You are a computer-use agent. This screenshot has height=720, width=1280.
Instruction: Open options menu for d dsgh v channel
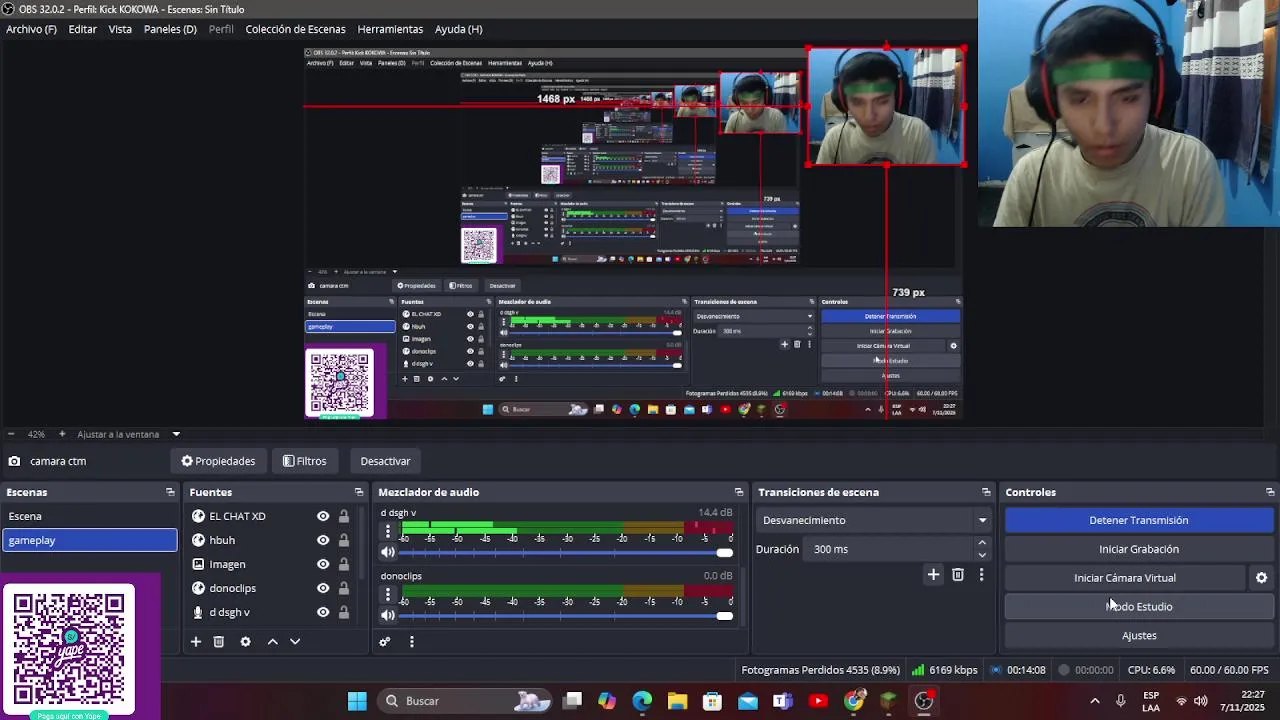(388, 531)
